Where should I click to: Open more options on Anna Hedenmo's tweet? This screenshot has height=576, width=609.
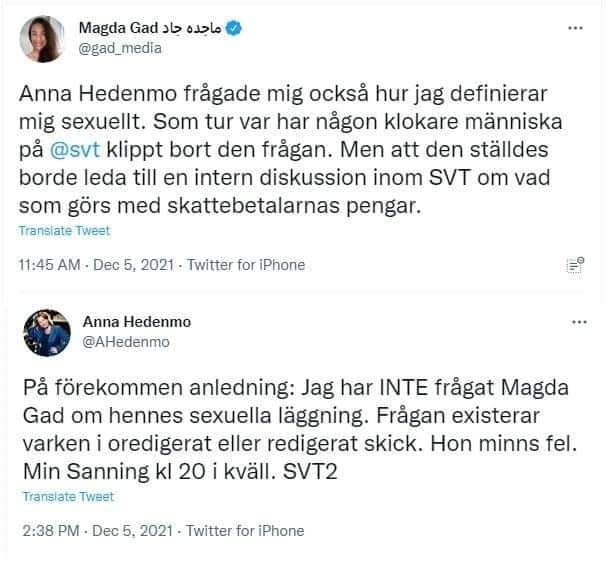[x=579, y=323]
